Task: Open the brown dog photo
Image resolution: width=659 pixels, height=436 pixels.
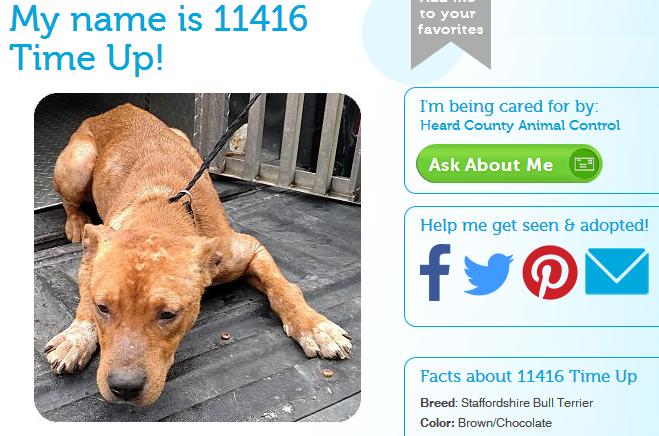Action: 197,257
